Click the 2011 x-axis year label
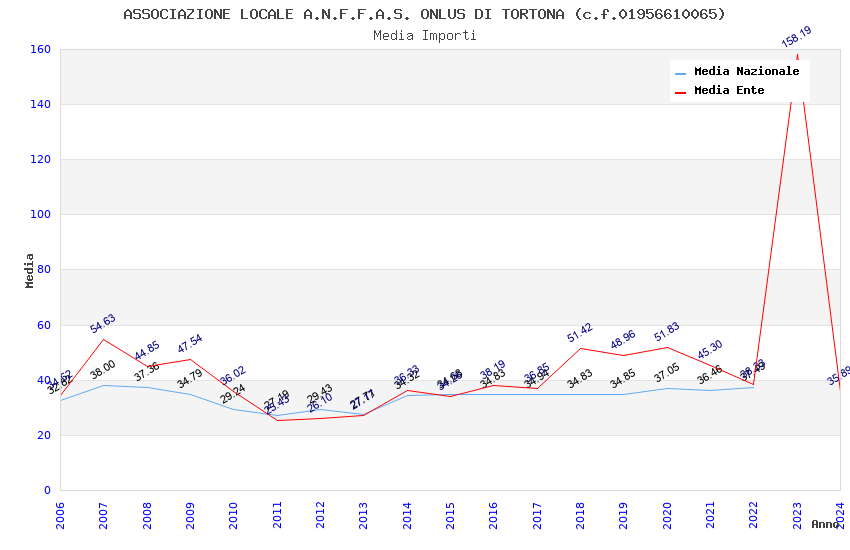The image size is (850, 550). pyautogui.click(x=277, y=515)
